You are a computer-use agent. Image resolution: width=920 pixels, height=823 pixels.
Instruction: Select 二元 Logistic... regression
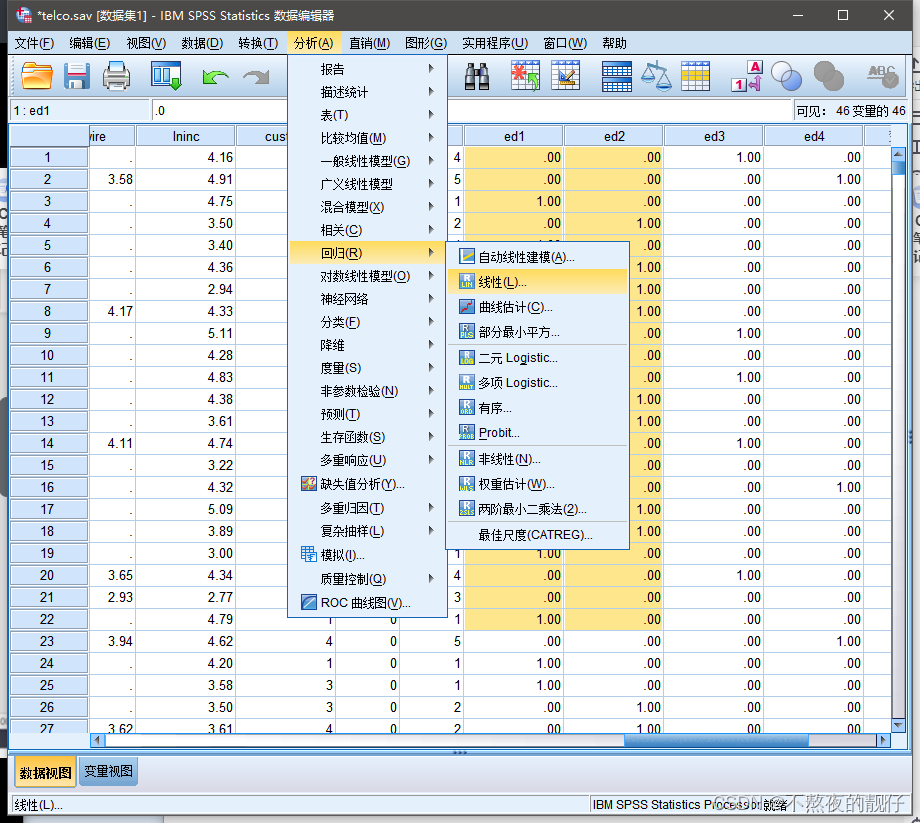tap(537, 358)
